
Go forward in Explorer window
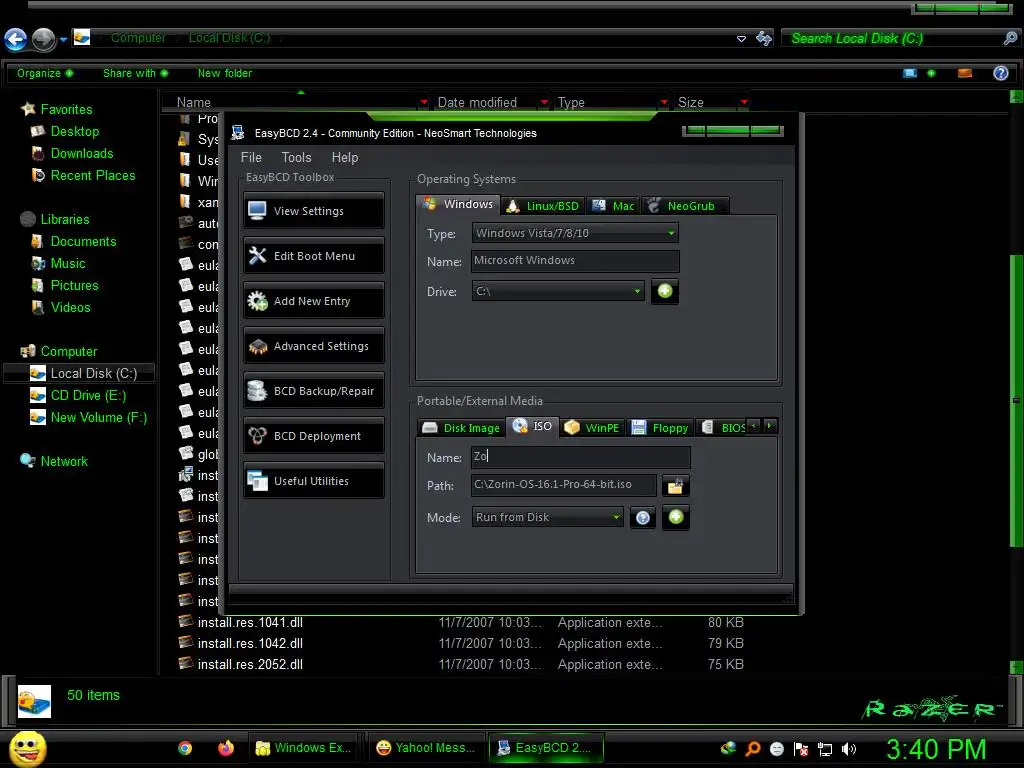click(x=44, y=39)
